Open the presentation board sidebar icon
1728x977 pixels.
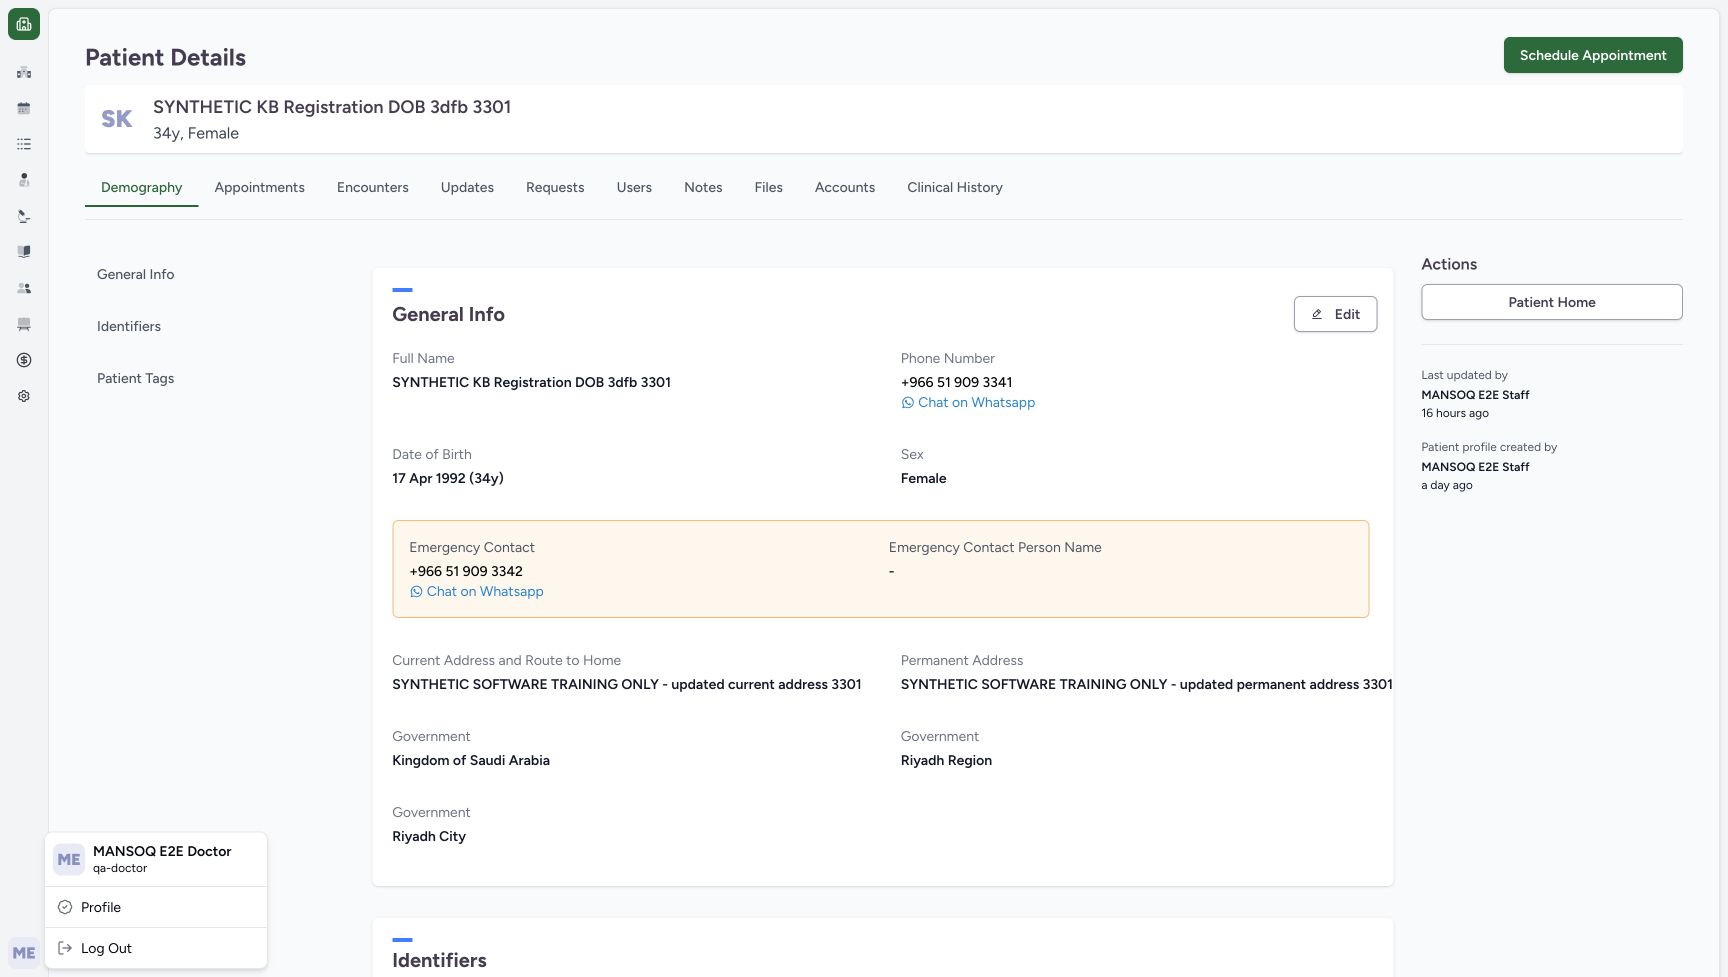point(24,324)
